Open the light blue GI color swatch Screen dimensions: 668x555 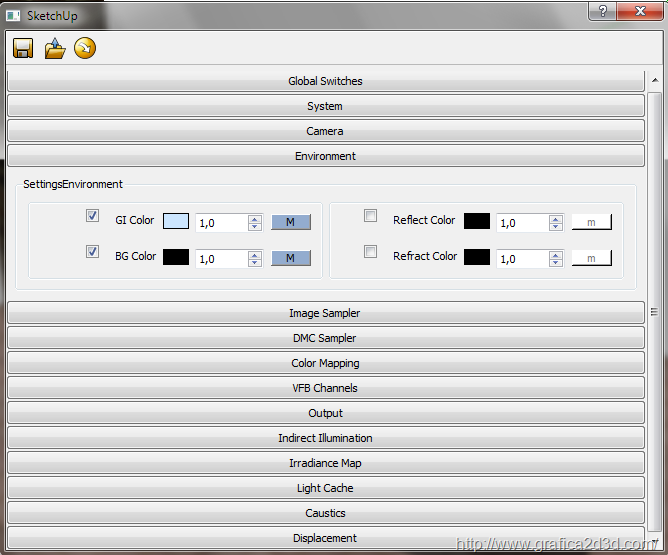(176, 222)
